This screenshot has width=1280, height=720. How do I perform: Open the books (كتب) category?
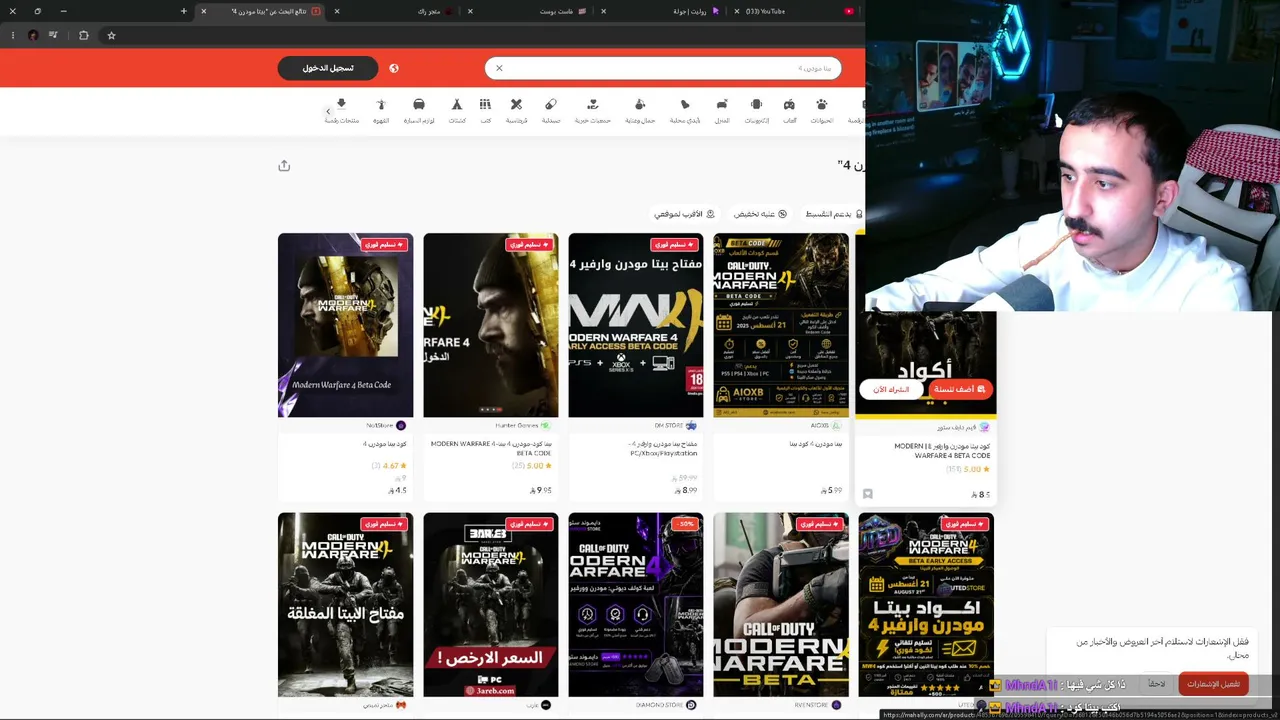tap(485, 110)
